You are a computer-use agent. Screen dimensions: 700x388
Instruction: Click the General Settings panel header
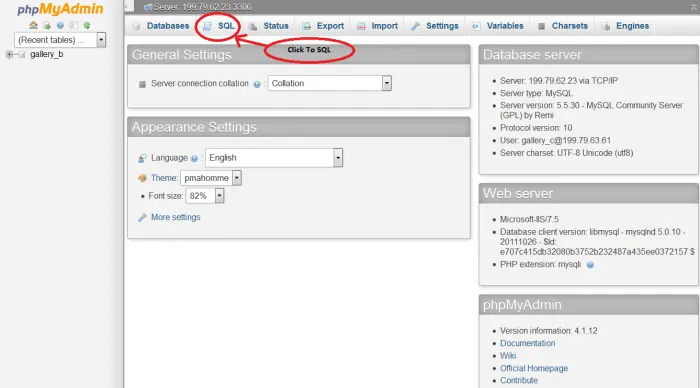[x=299, y=54]
